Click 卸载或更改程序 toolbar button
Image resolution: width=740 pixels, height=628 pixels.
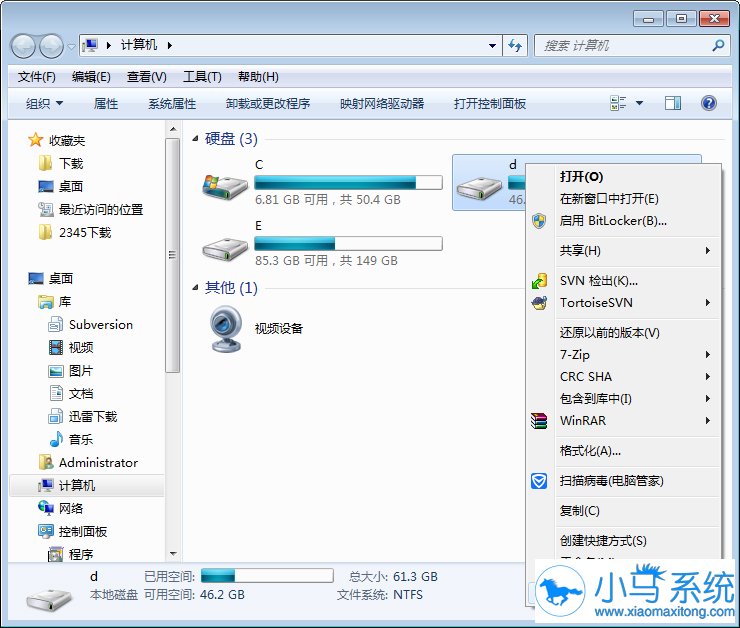coord(268,103)
